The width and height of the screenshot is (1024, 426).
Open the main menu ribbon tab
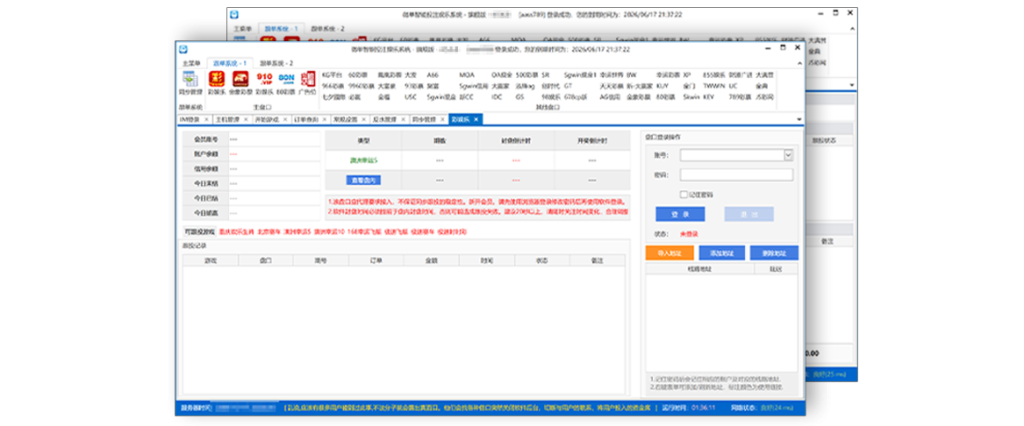click(x=192, y=63)
